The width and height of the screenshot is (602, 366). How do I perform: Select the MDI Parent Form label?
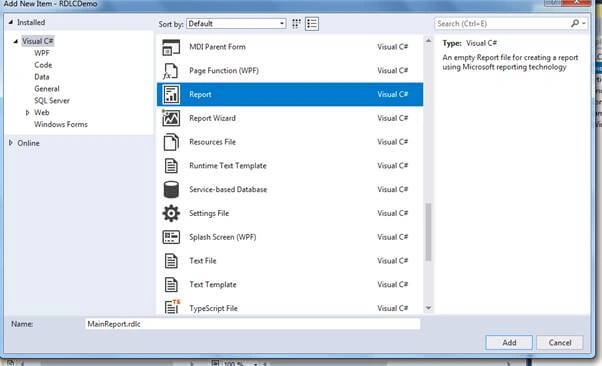pos(217,47)
